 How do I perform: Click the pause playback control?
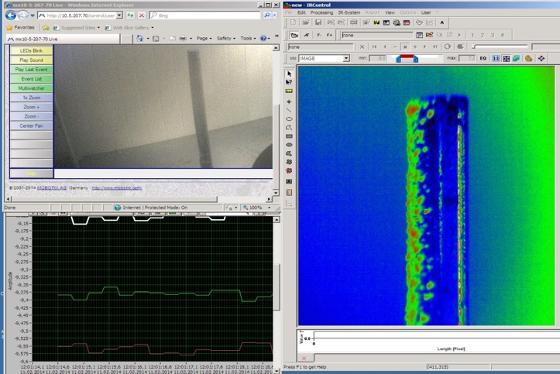405,47
